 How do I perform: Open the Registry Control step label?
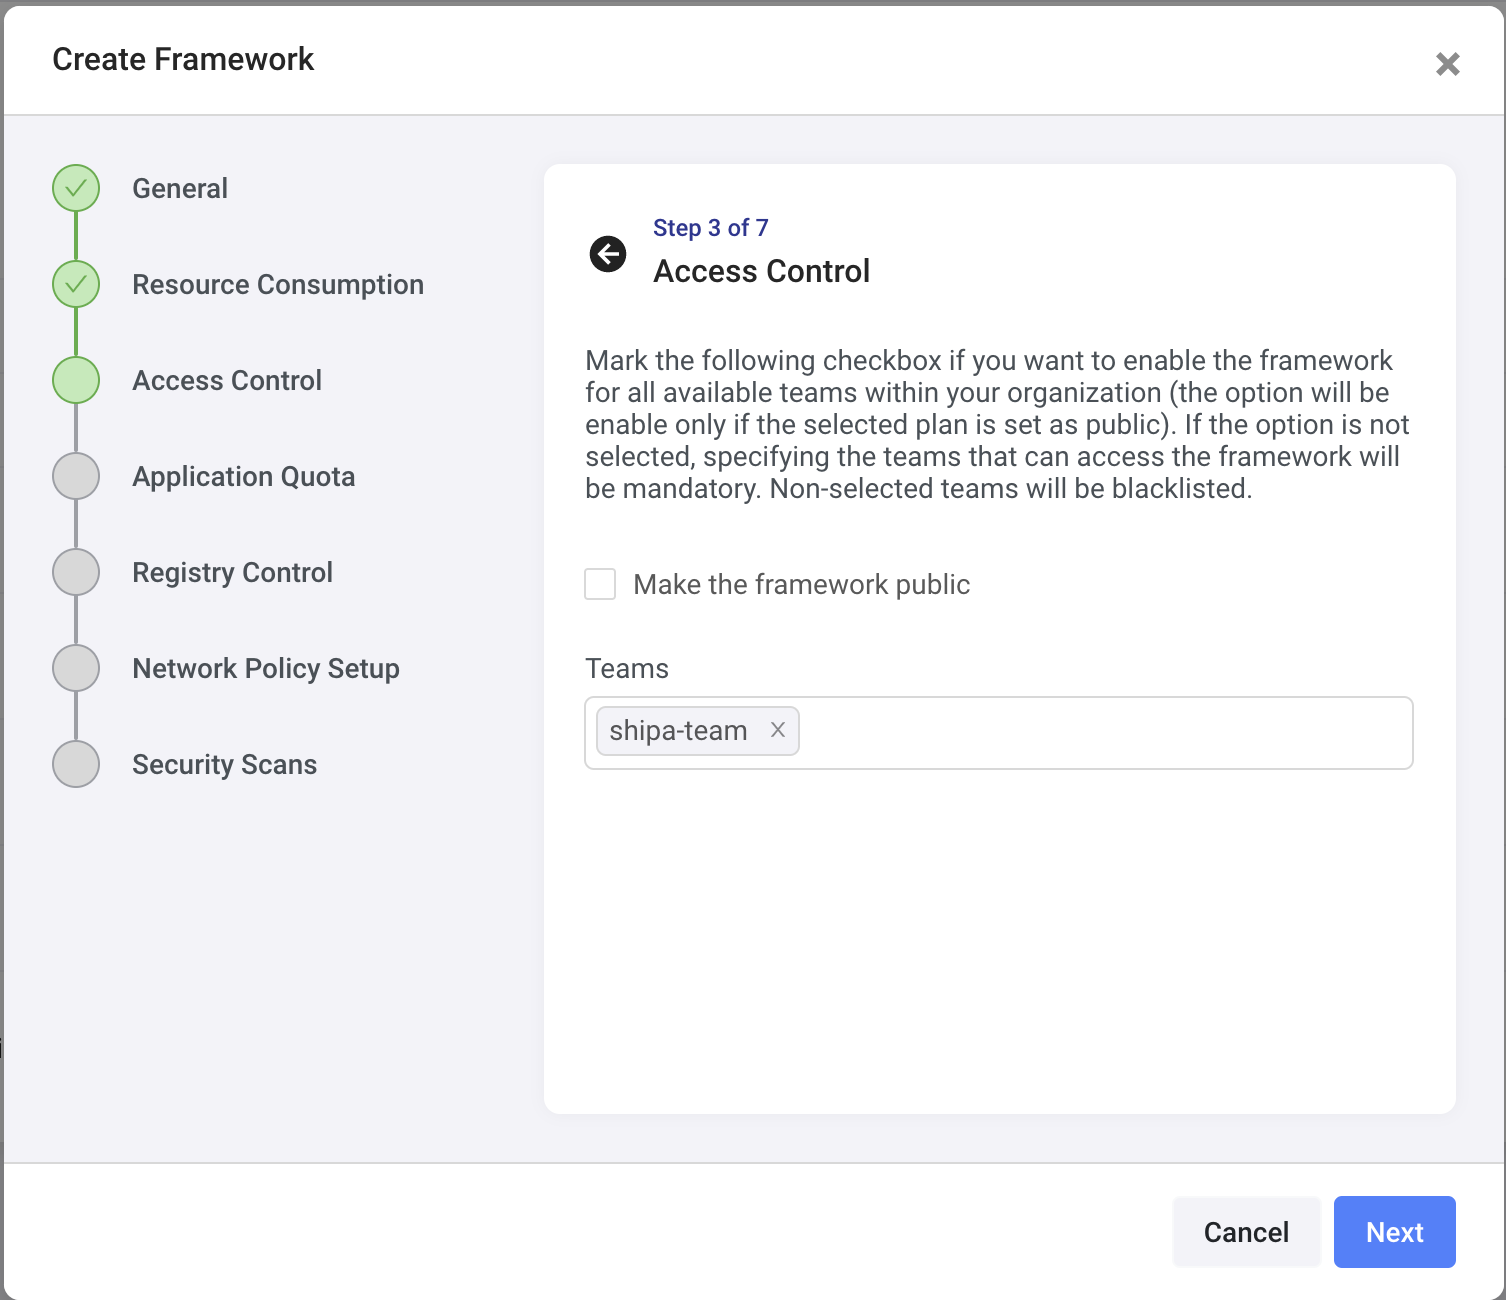[232, 572]
